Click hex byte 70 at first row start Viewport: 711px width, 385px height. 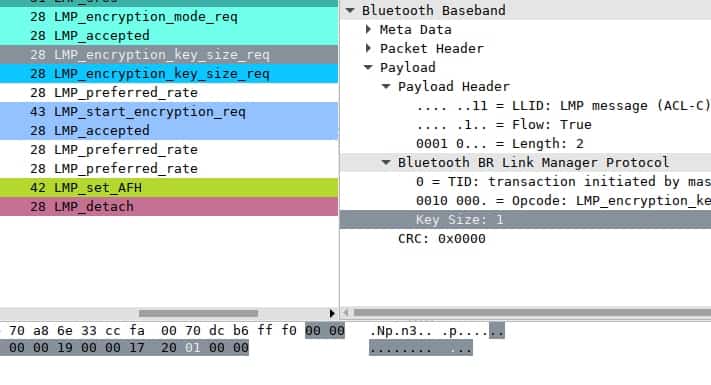pyautogui.click(x=17, y=331)
